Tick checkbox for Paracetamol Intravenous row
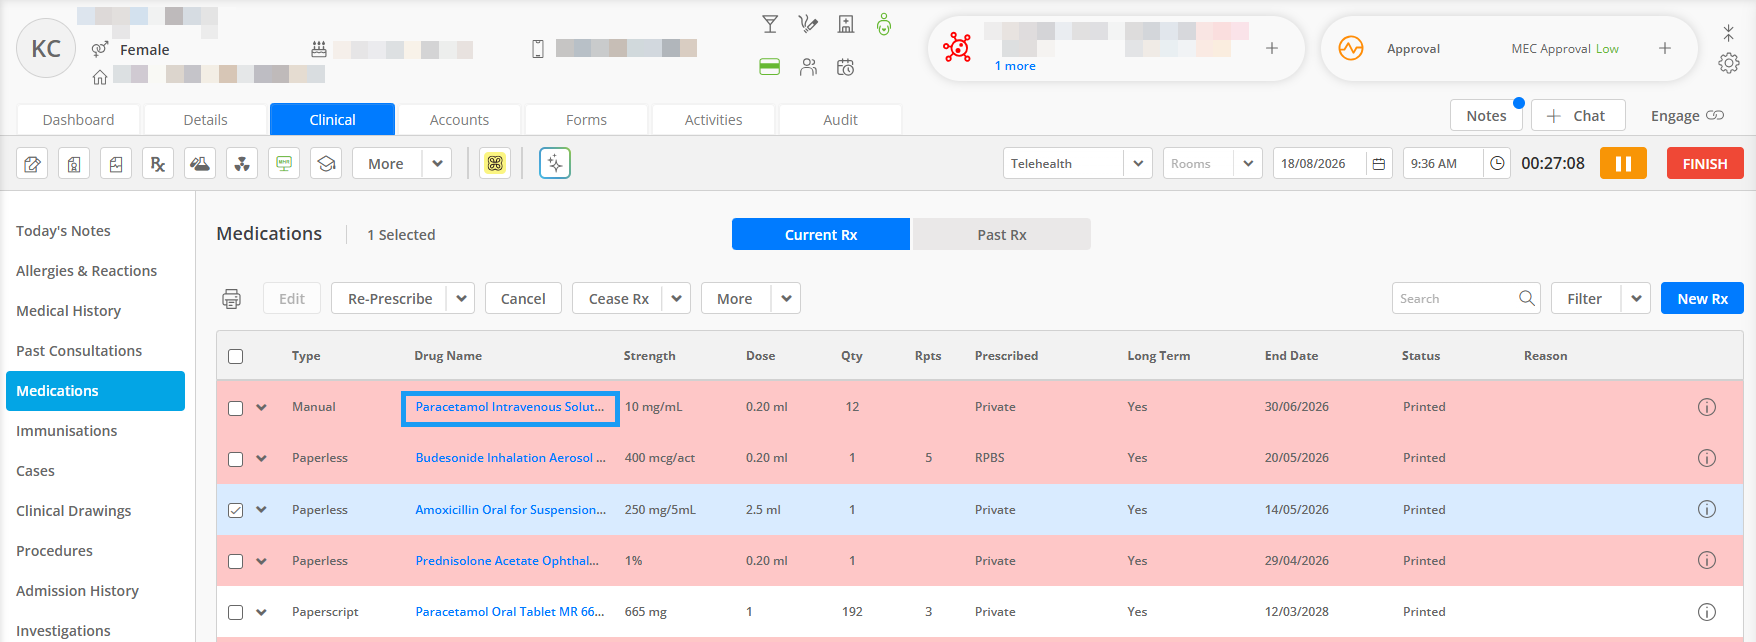Screen dimensions: 1756x642 pos(236,408)
